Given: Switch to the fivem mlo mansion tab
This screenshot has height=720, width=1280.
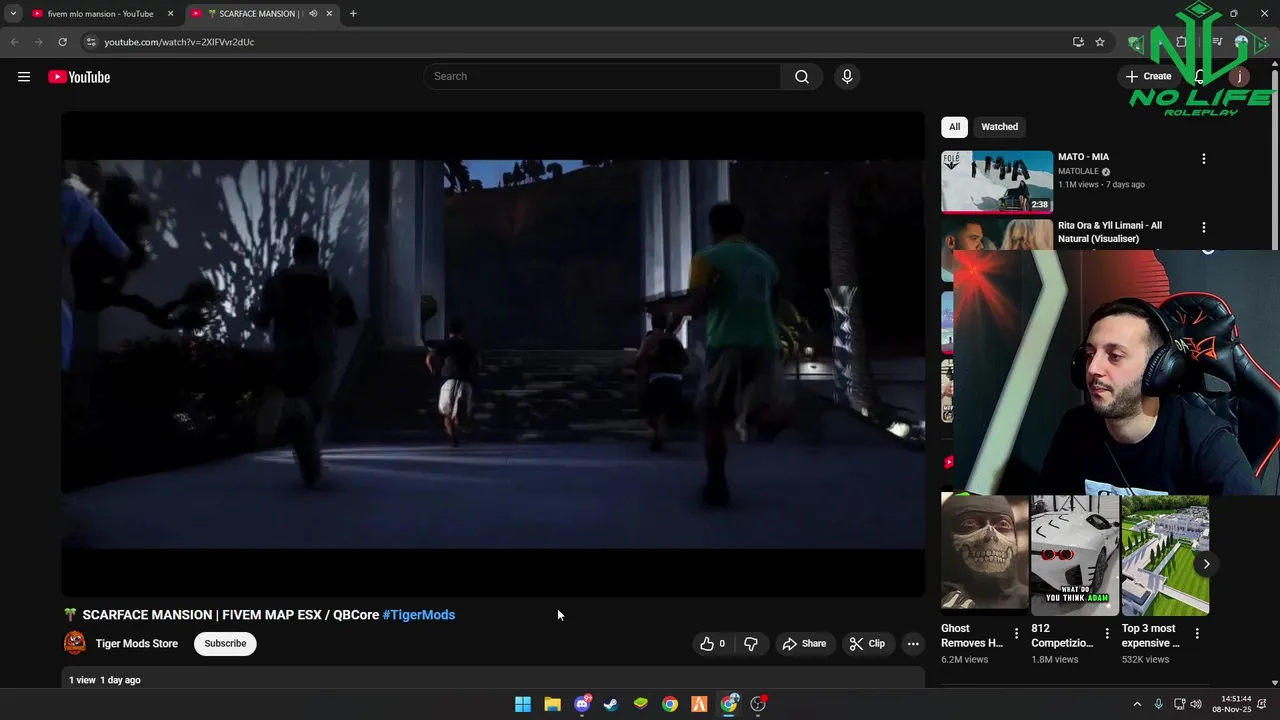Looking at the screenshot, I should click(100, 14).
